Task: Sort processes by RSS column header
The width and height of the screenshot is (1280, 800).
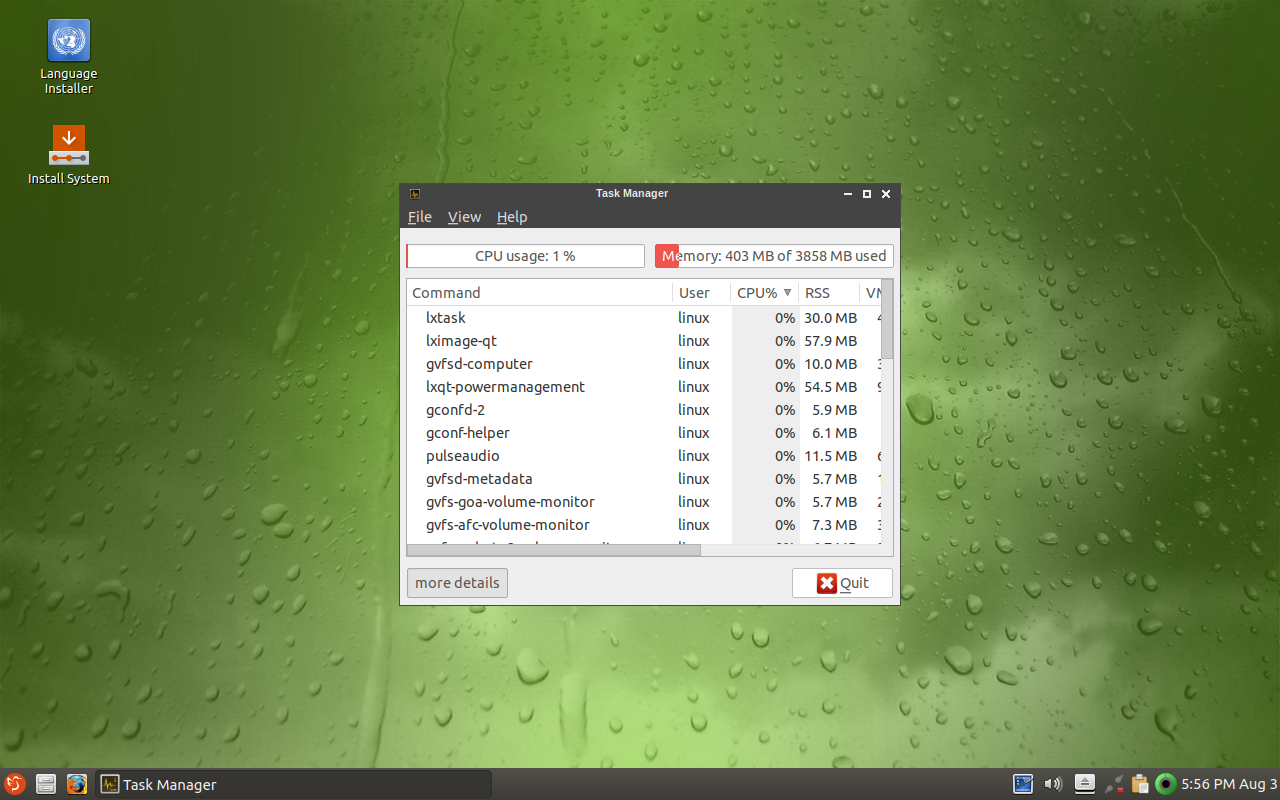Action: tap(828, 293)
